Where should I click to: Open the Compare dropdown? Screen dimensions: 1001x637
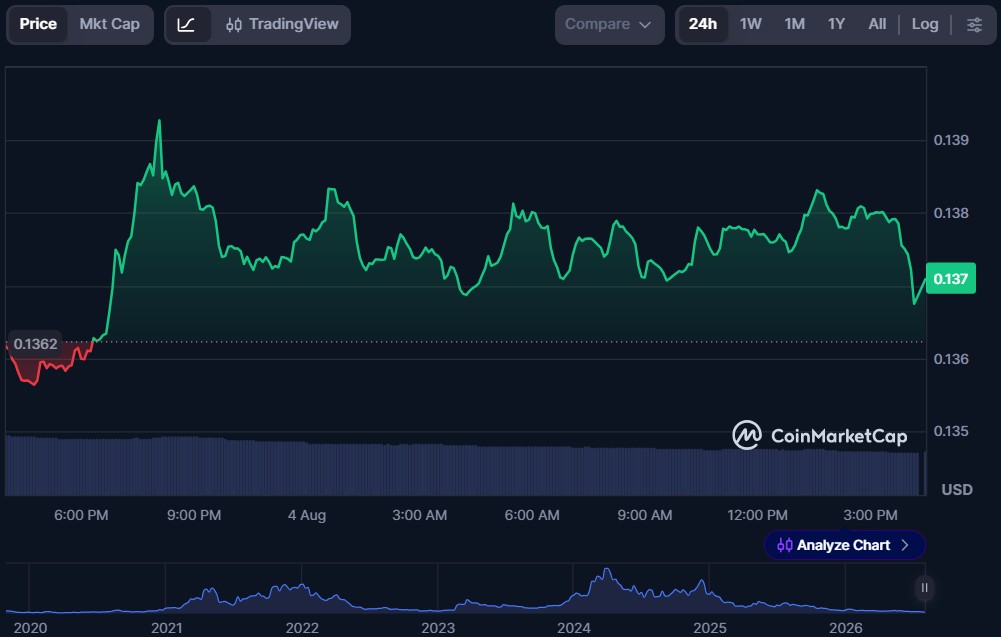[x=609, y=25]
